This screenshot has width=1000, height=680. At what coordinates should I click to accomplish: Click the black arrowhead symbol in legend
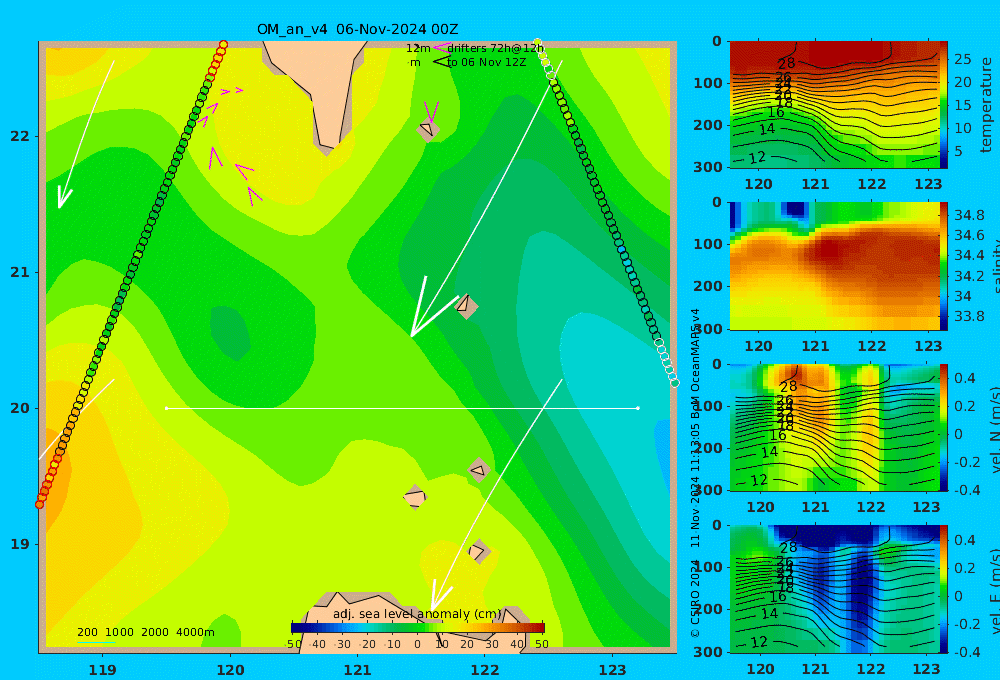click(x=440, y=62)
